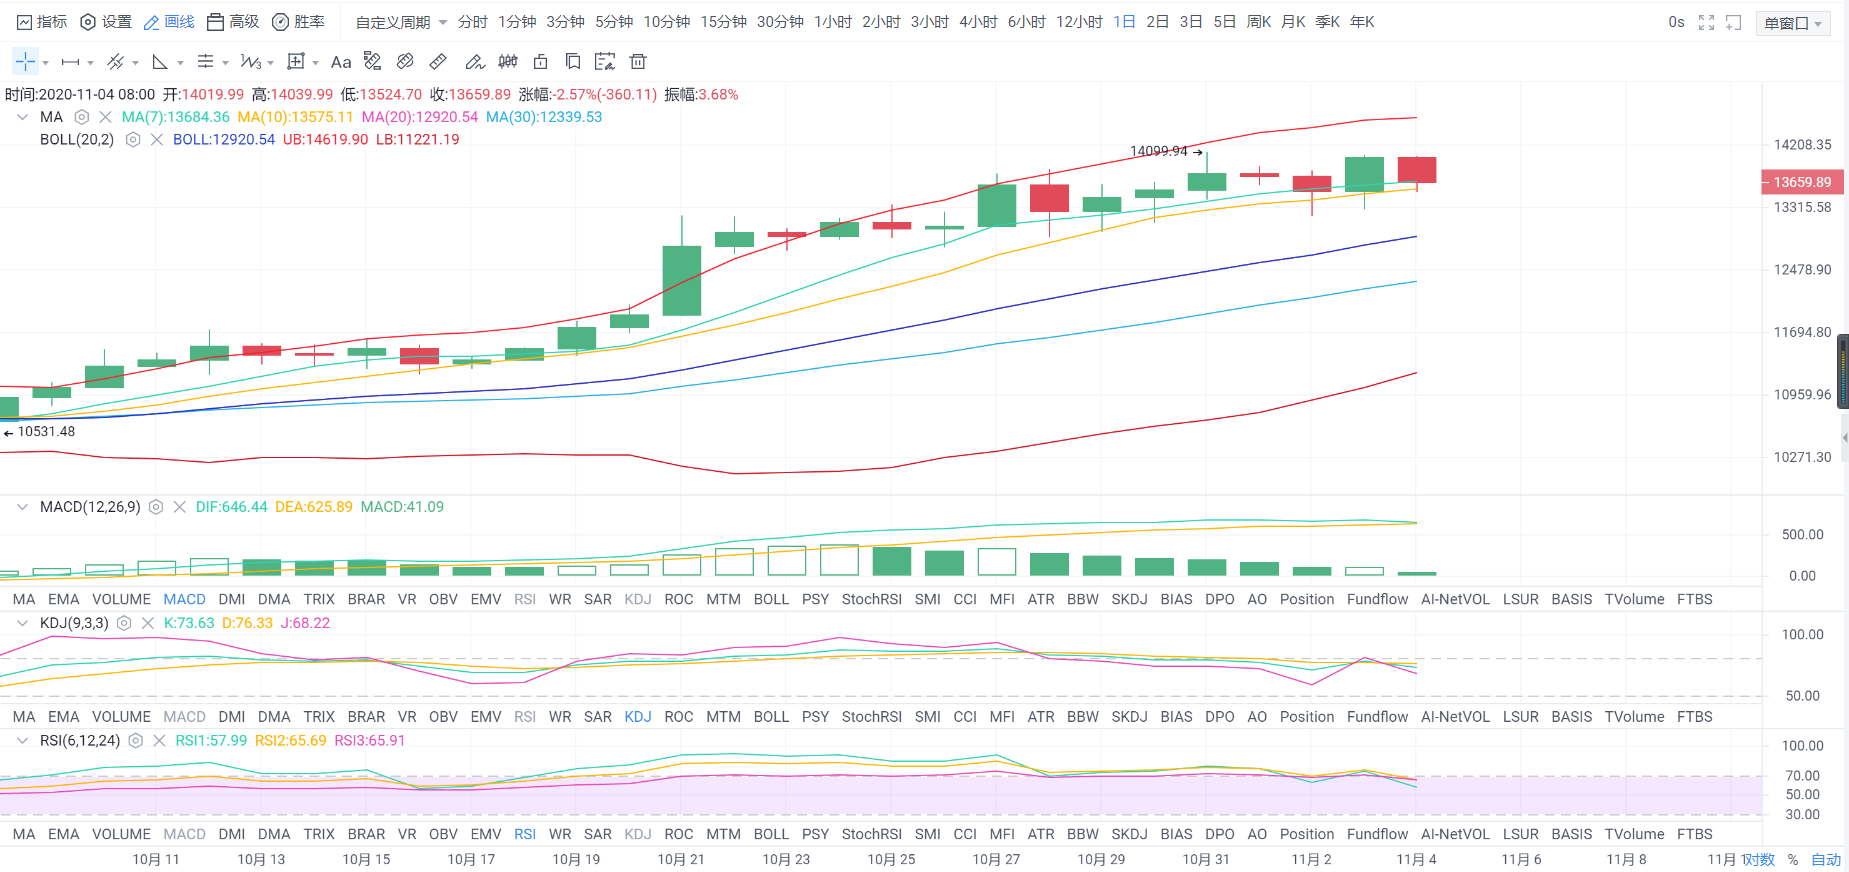Open the 单窗口 window layout dropdown

[1792, 23]
